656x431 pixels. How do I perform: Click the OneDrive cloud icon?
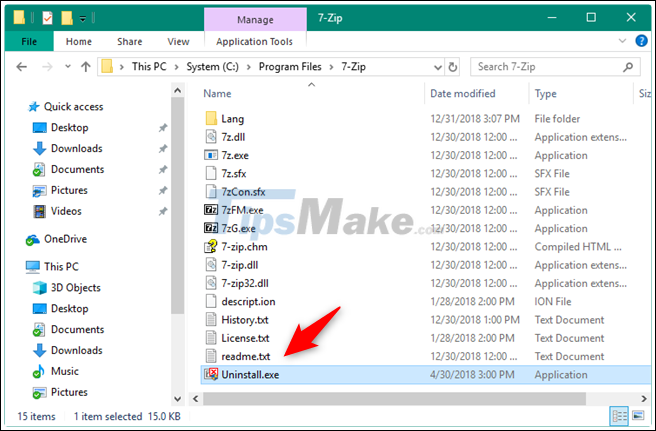click(x=33, y=239)
